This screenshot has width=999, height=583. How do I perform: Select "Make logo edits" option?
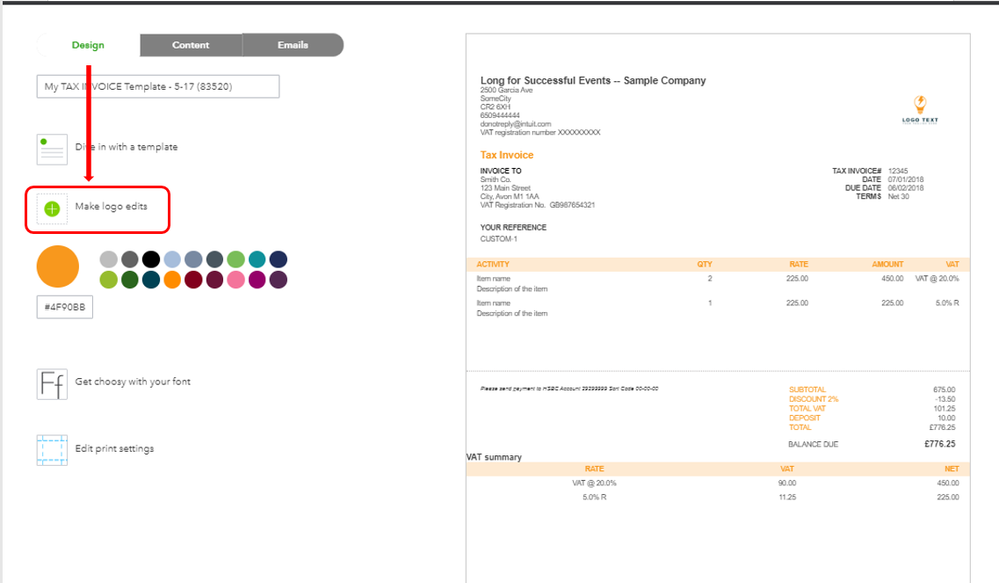111,207
